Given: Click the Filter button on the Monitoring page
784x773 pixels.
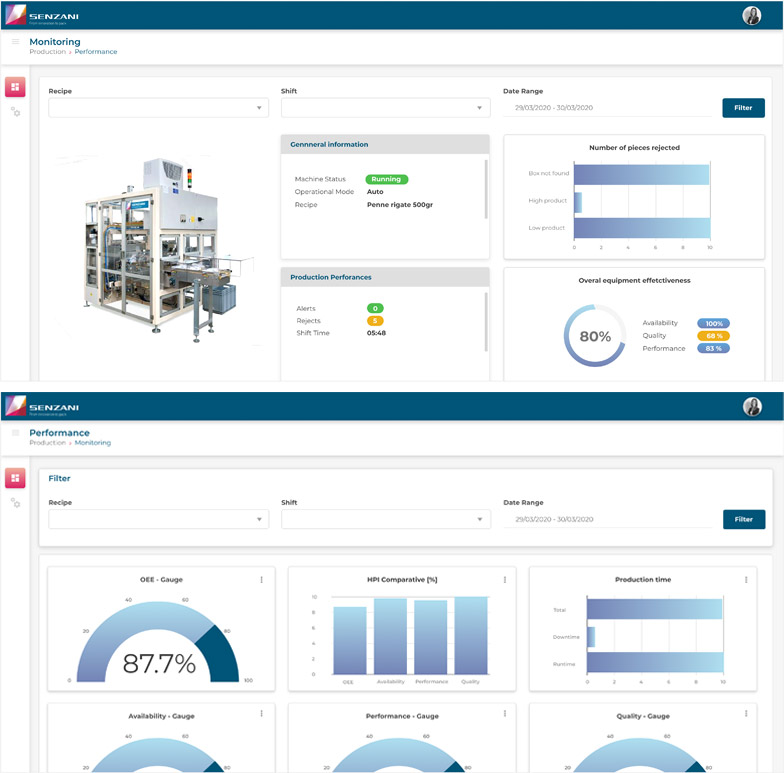Looking at the screenshot, I should coord(744,108).
